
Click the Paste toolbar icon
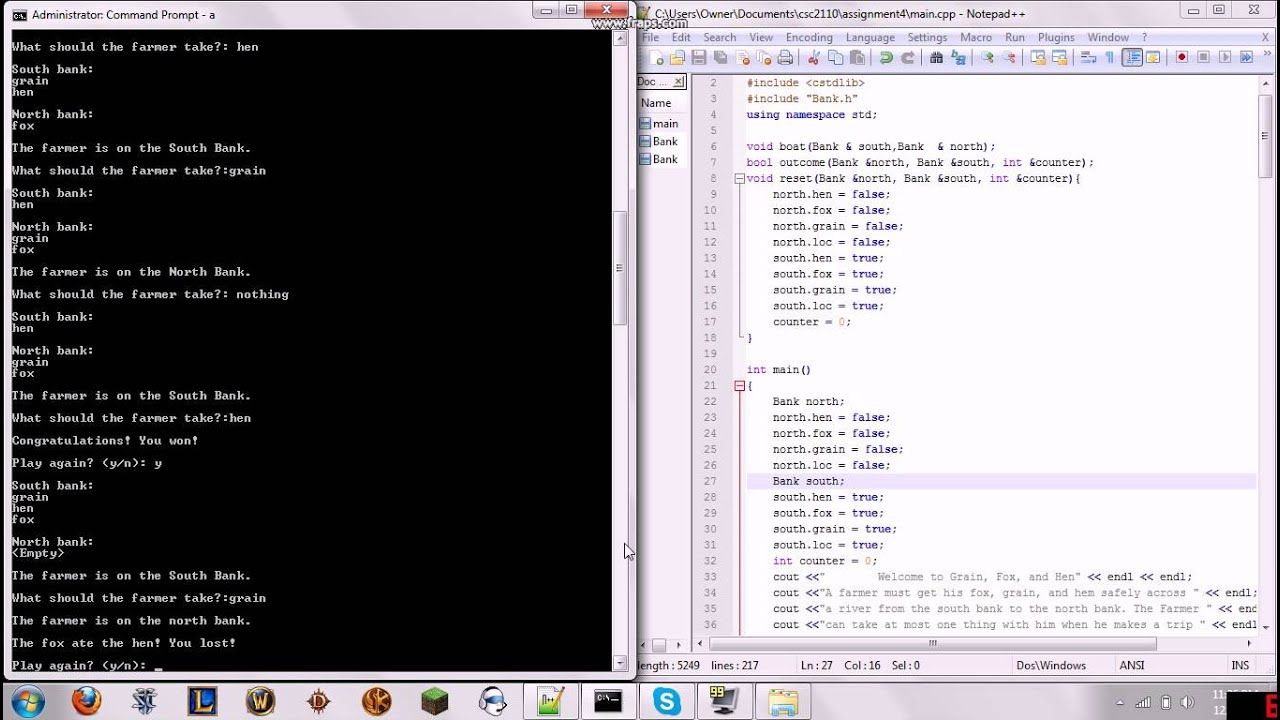tap(856, 58)
